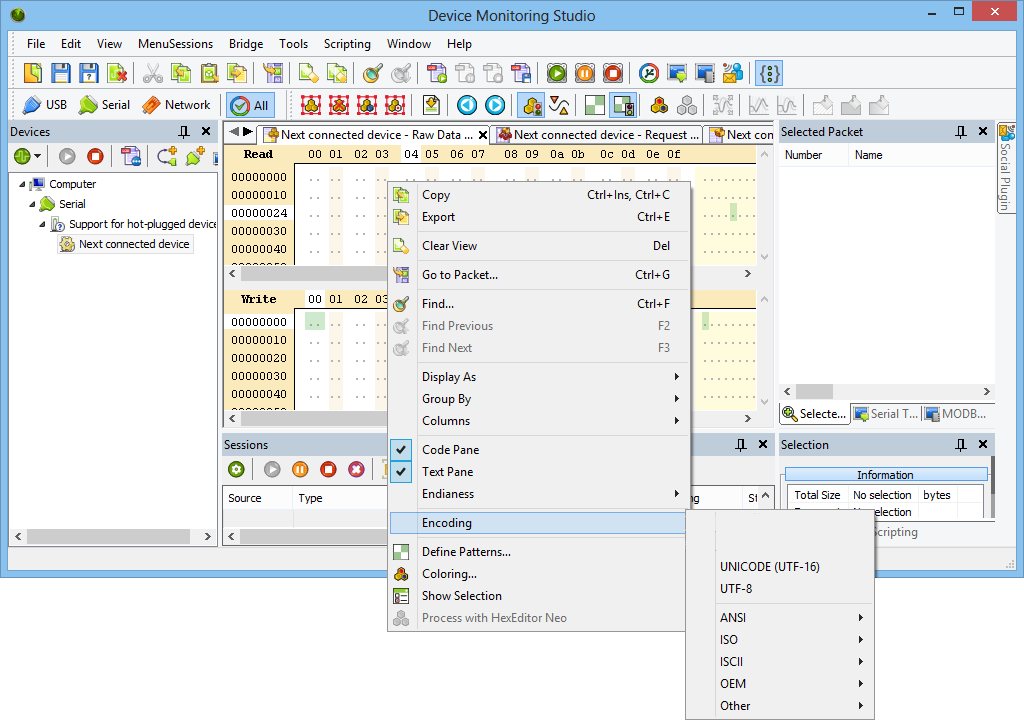Collapse the Serial tree node
The height and width of the screenshot is (720, 1024).
(x=32, y=204)
